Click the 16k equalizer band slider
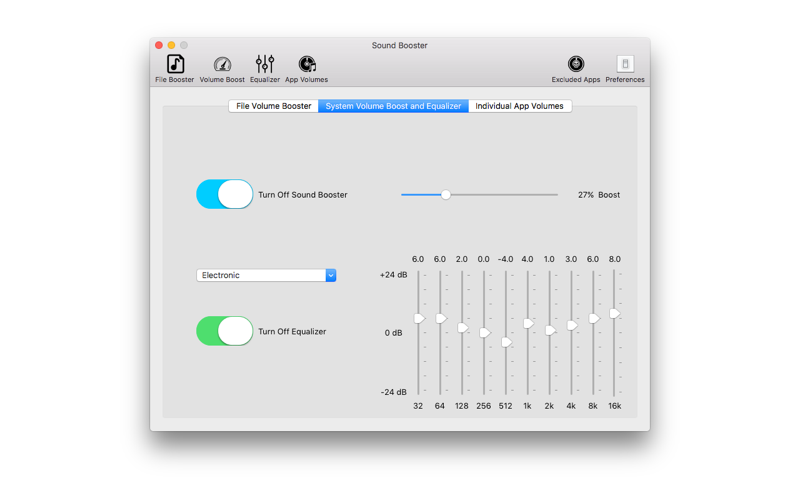This screenshot has width=800, height=500. [x=615, y=314]
